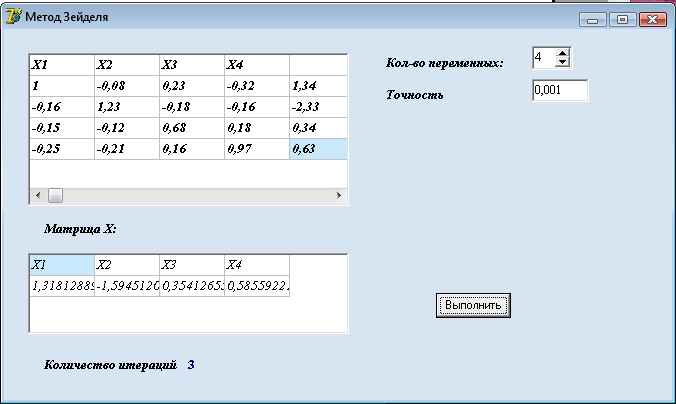Select the cell with value 1,23

pyautogui.click(x=127, y=107)
